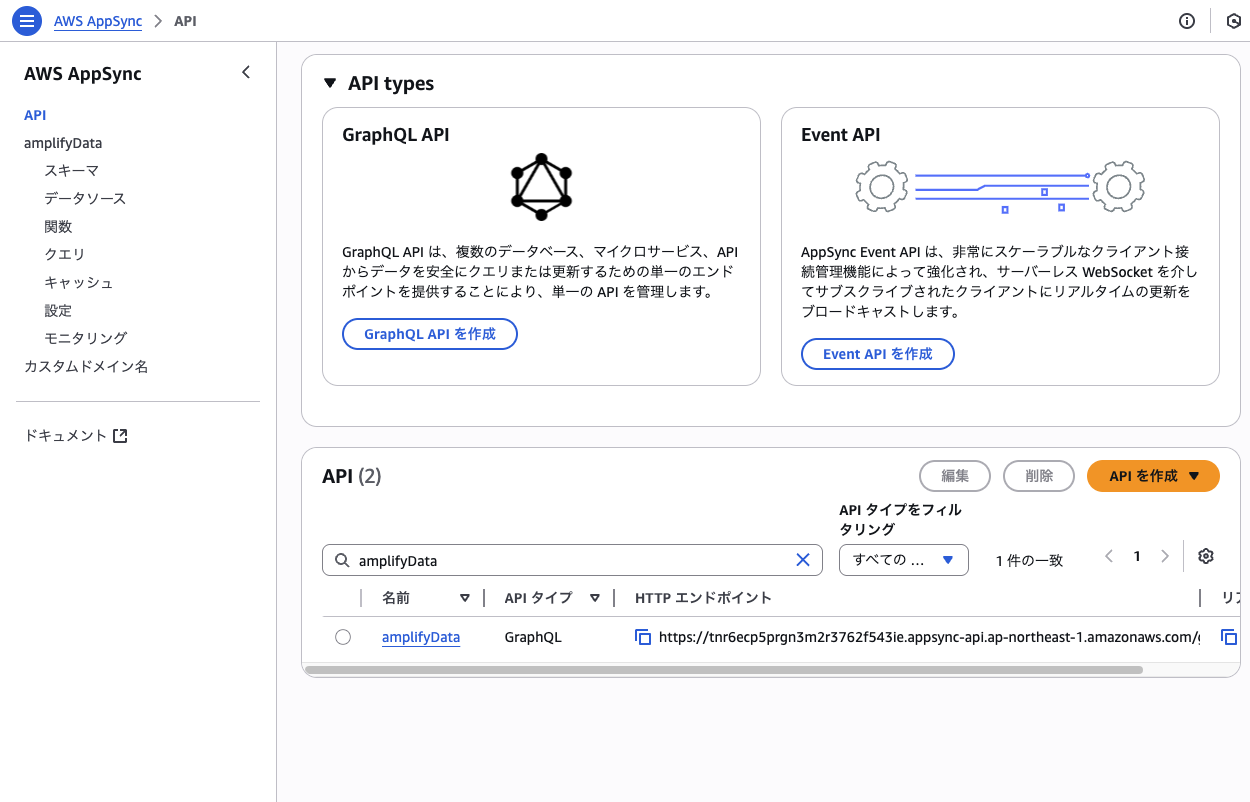Clear the amplifyData search text
The width and height of the screenshot is (1250, 802).
point(802,560)
